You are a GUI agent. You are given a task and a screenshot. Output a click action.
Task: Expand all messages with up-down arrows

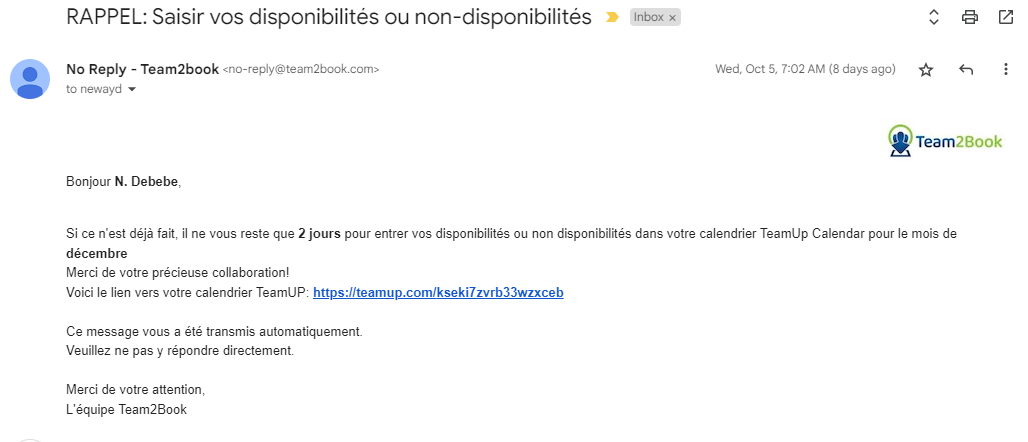(934, 18)
